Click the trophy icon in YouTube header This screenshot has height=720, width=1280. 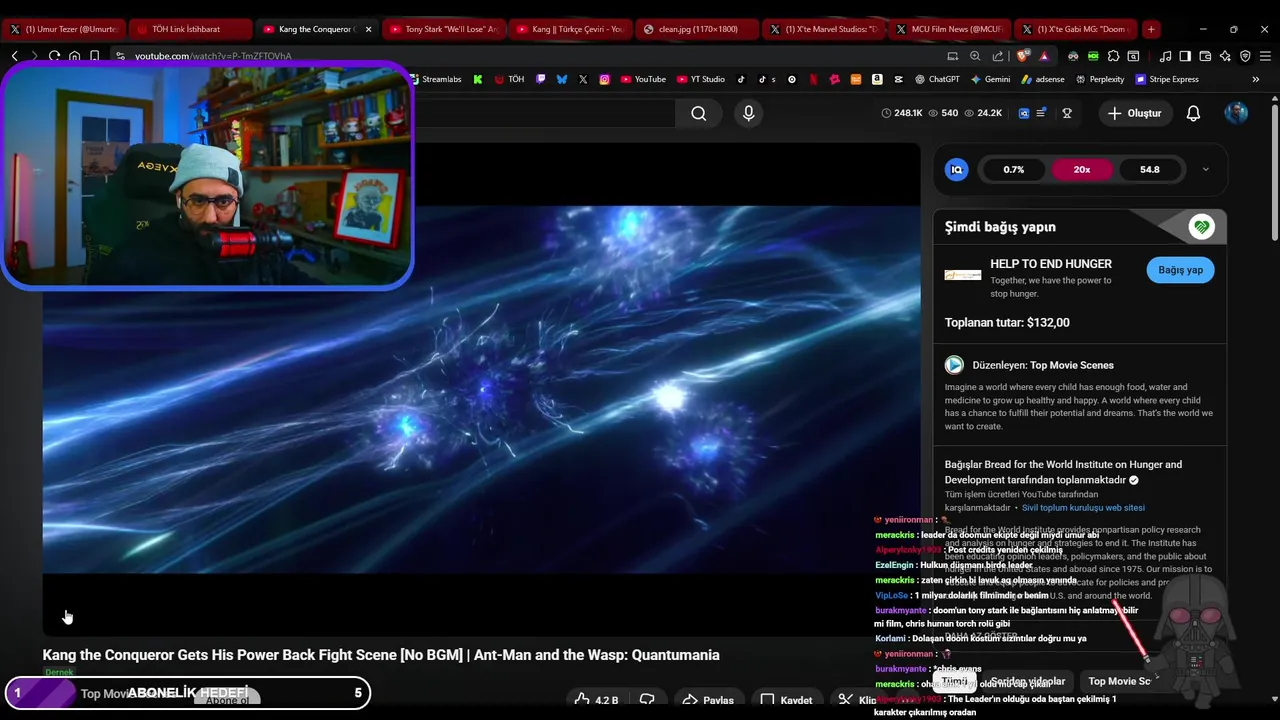[1067, 113]
